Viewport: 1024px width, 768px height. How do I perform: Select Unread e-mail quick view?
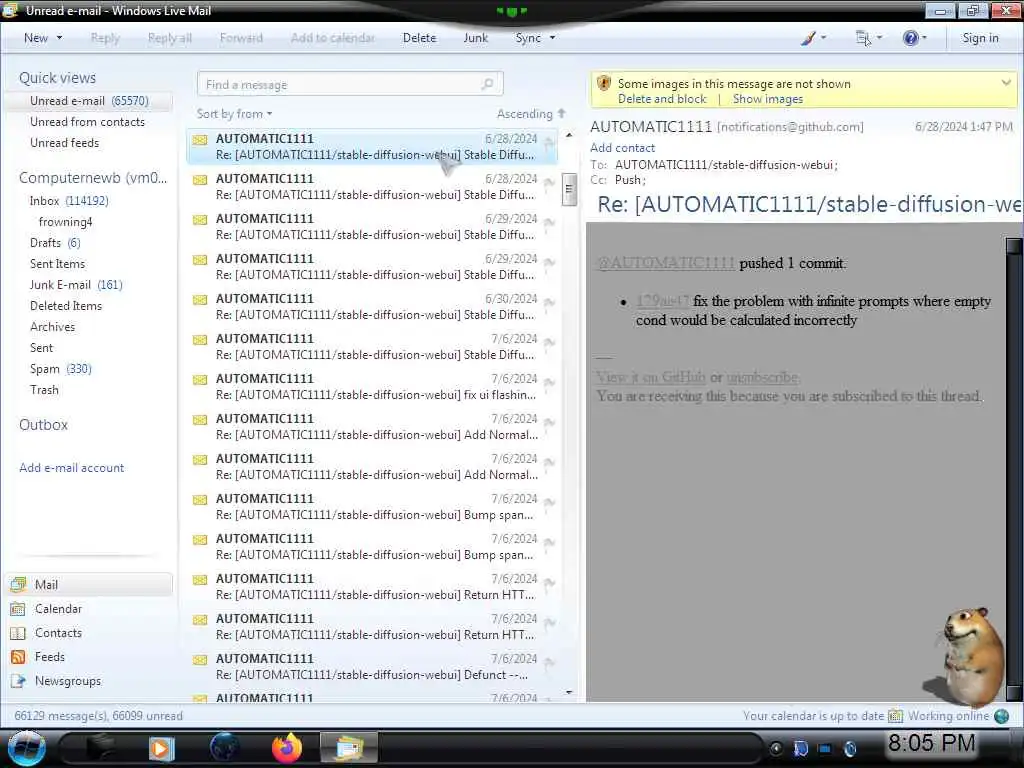pos(89,101)
